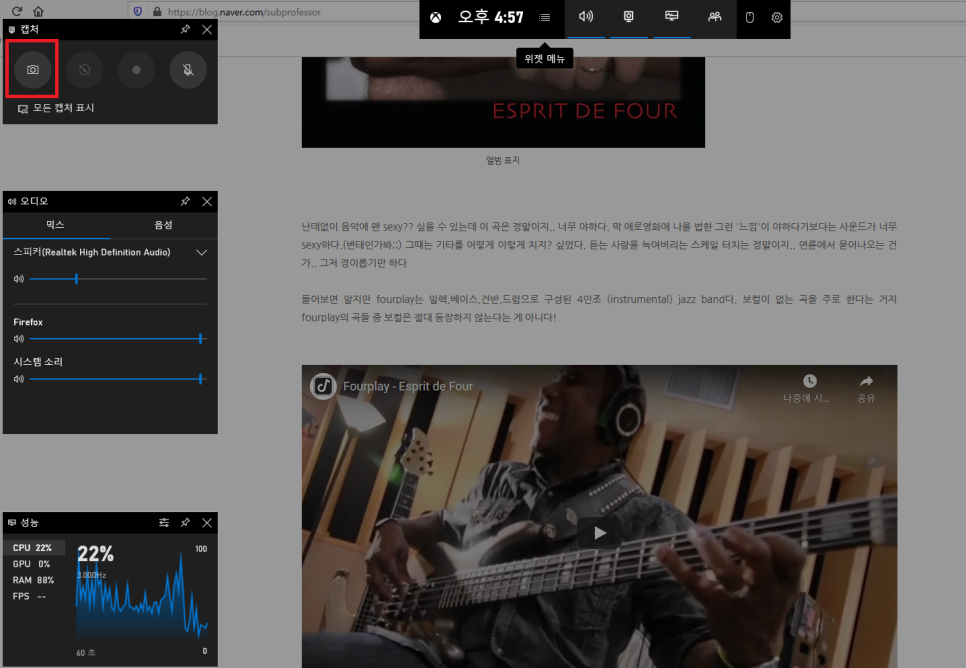This screenshot has height=668, width=966.
Task: Open Xbox Social from Game Bar
Action: point(715,17)
